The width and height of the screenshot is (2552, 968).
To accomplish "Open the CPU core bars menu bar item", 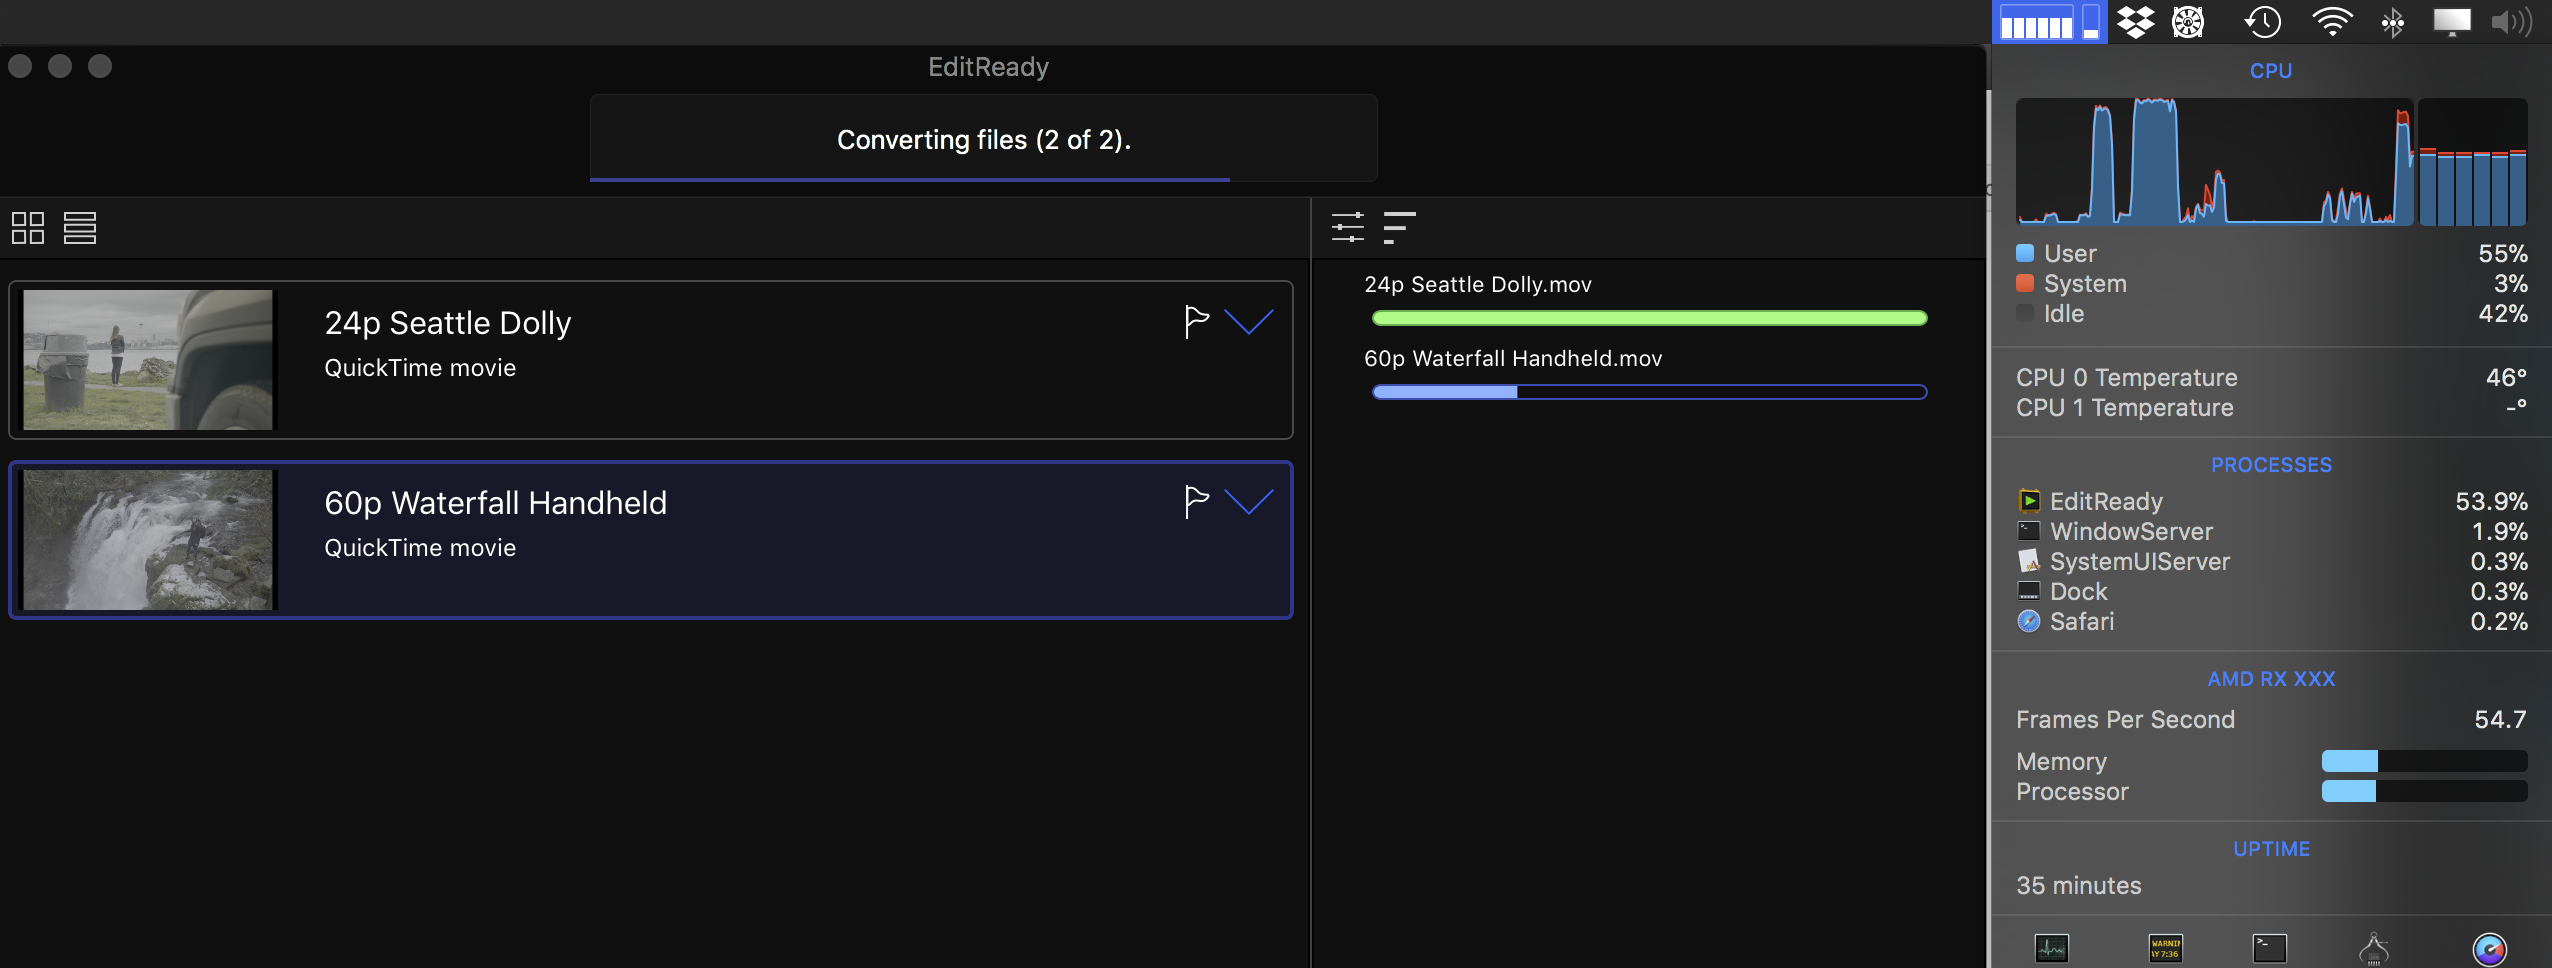I will (x=2036, y=22).
